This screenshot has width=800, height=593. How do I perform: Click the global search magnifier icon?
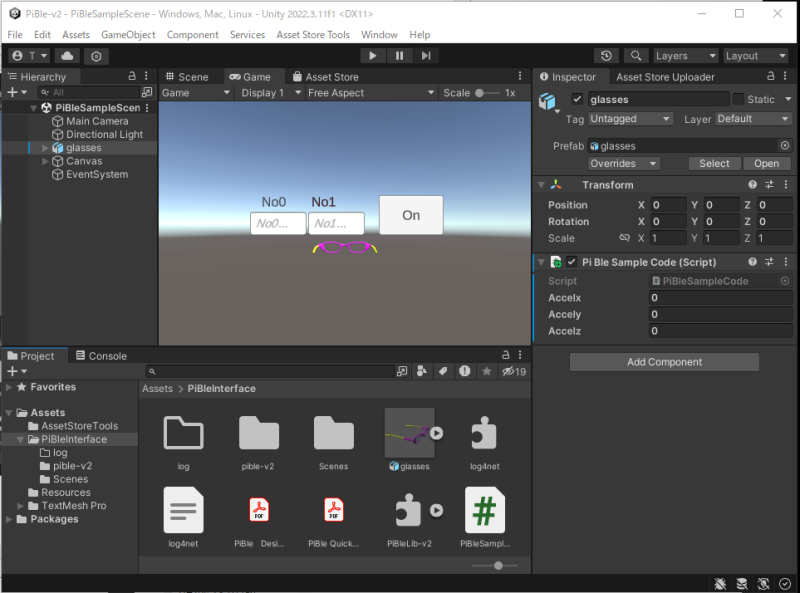click(636, 56)
